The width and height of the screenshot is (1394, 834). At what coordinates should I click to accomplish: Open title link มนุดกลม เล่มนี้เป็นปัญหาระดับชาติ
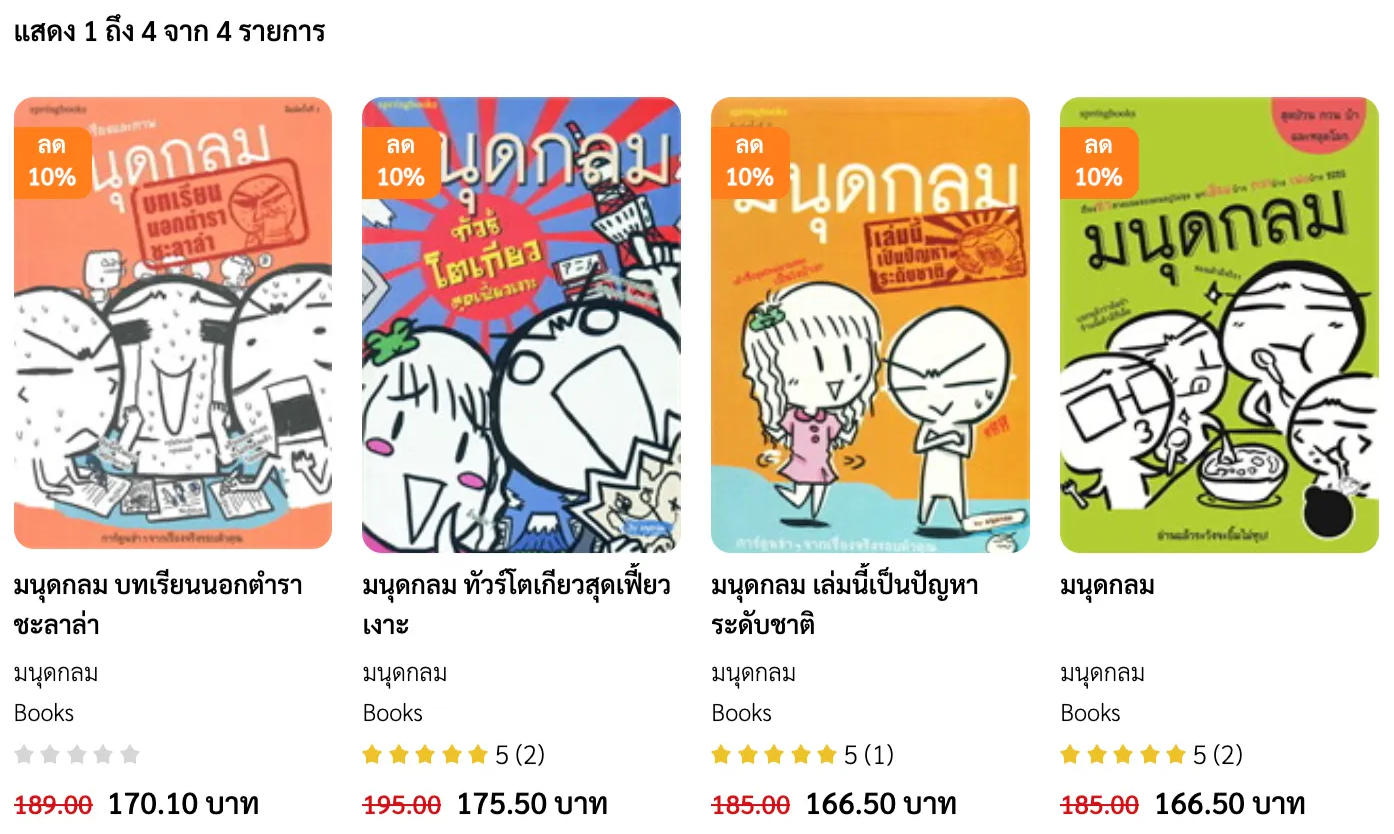pyautogui.click(x=844, y=605)
